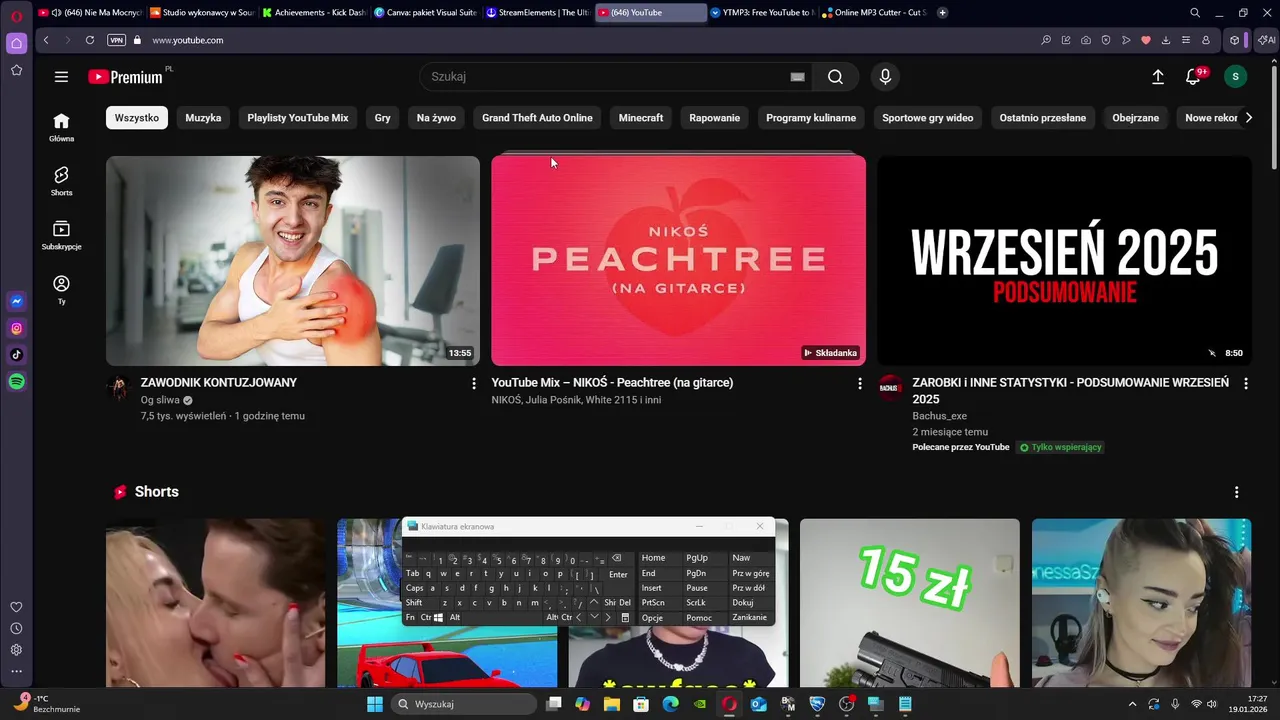Open Opera sidebar settings gear
This screenshot has height=720, width=1280.
coord(16,649)
